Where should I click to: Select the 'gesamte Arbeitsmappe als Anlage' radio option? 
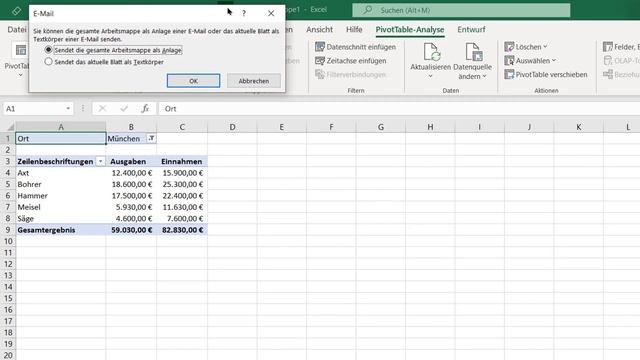pos(49,50)
